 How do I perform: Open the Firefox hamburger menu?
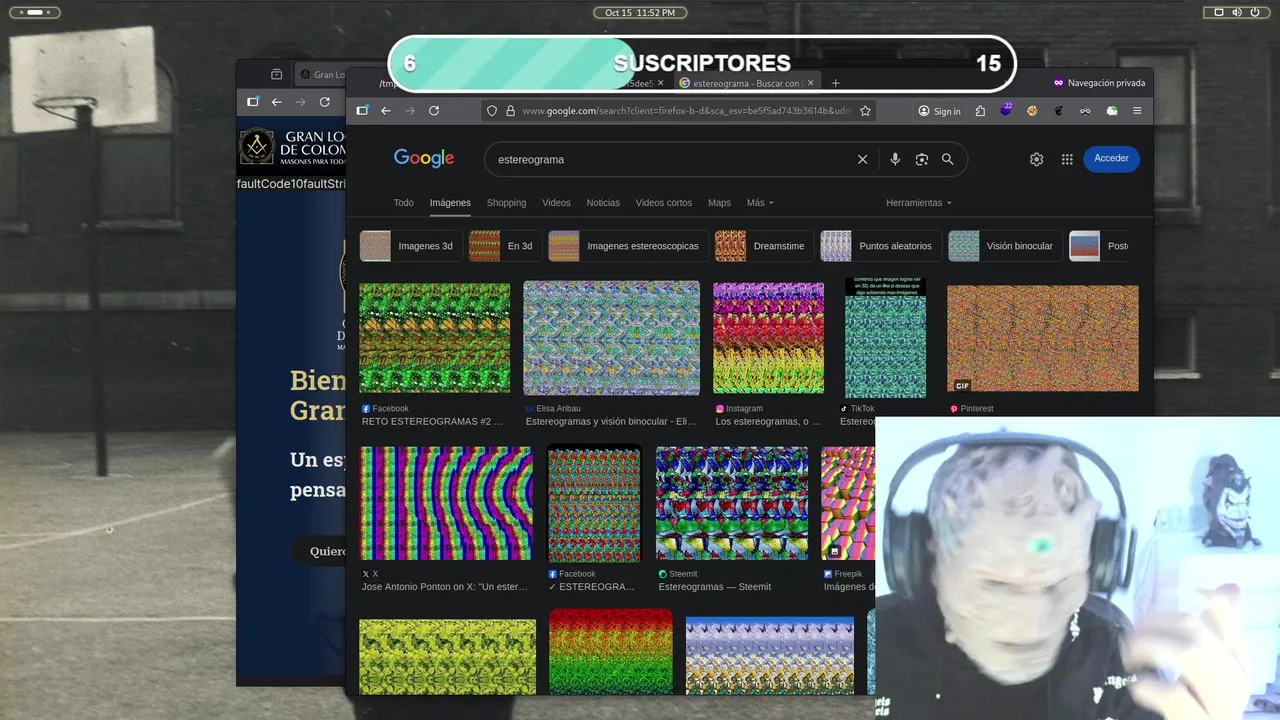(1137, 111)
